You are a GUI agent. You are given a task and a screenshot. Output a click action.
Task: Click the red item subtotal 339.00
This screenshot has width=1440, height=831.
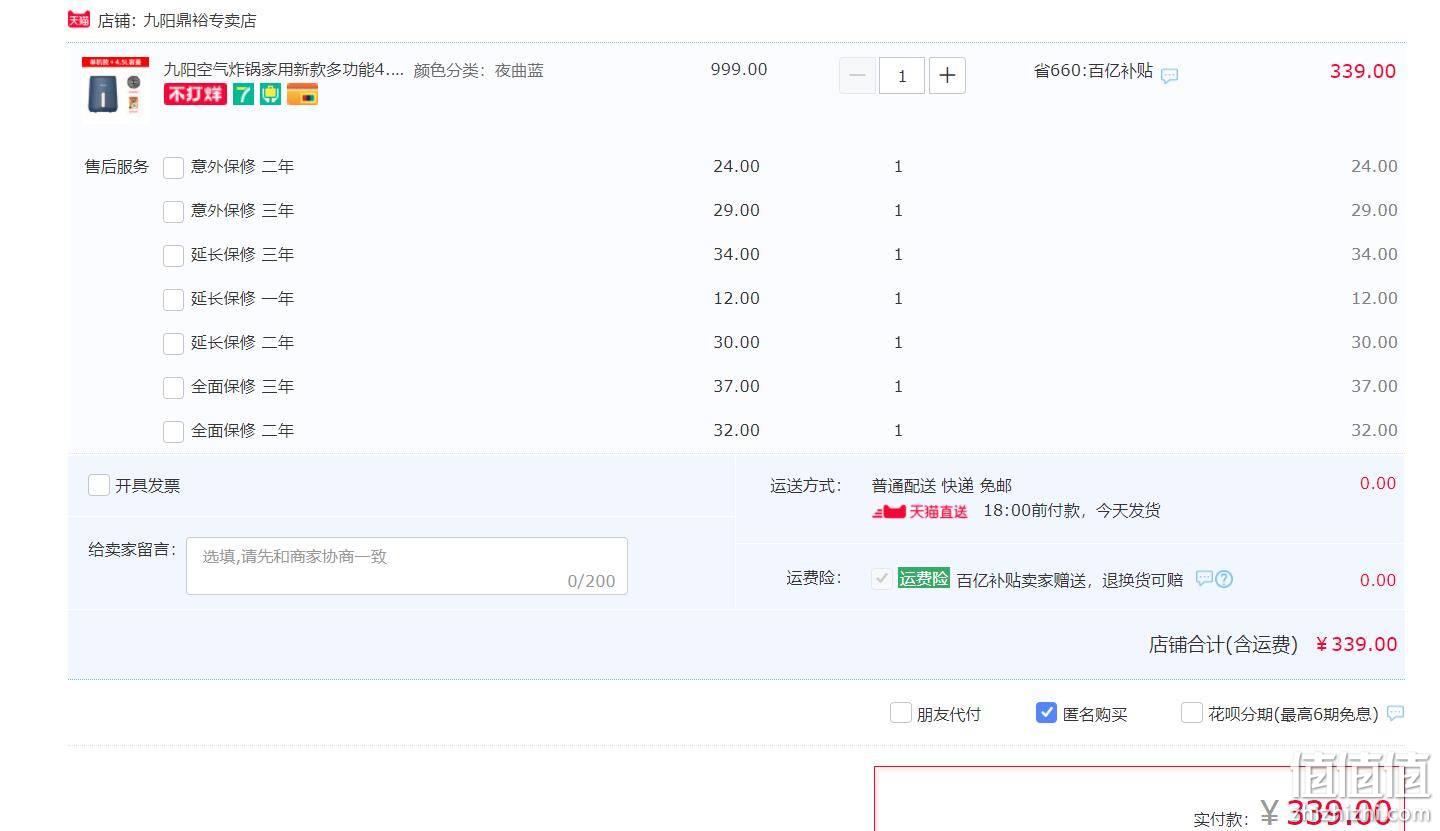[x=1363, y=71]
